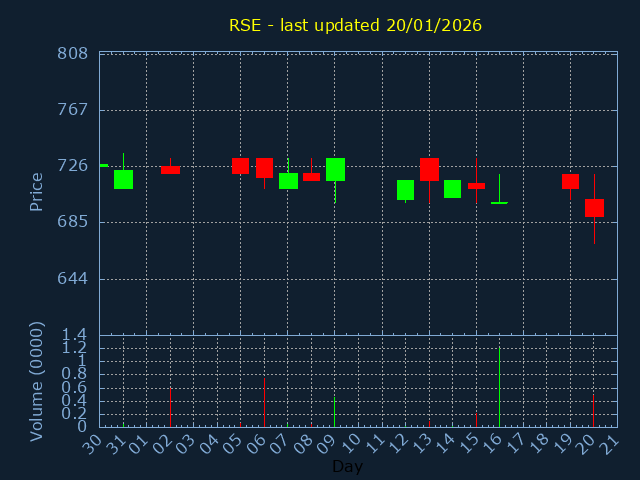Select the green candlestick on day 31

pos(123,179)
